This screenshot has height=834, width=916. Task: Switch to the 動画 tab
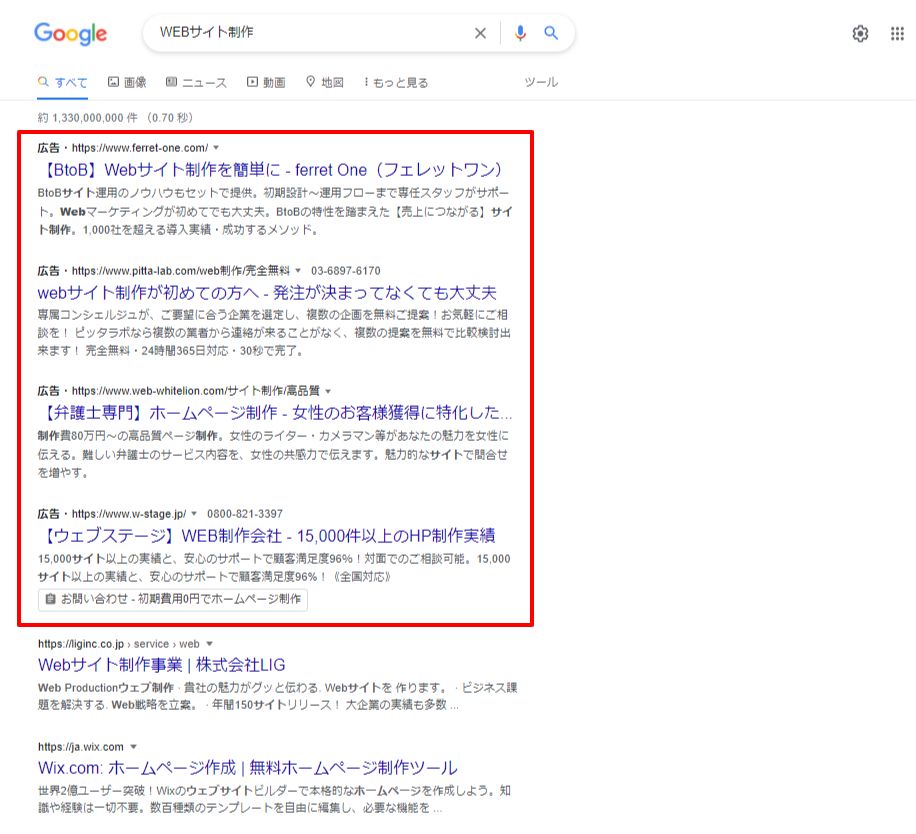point(266,82)
